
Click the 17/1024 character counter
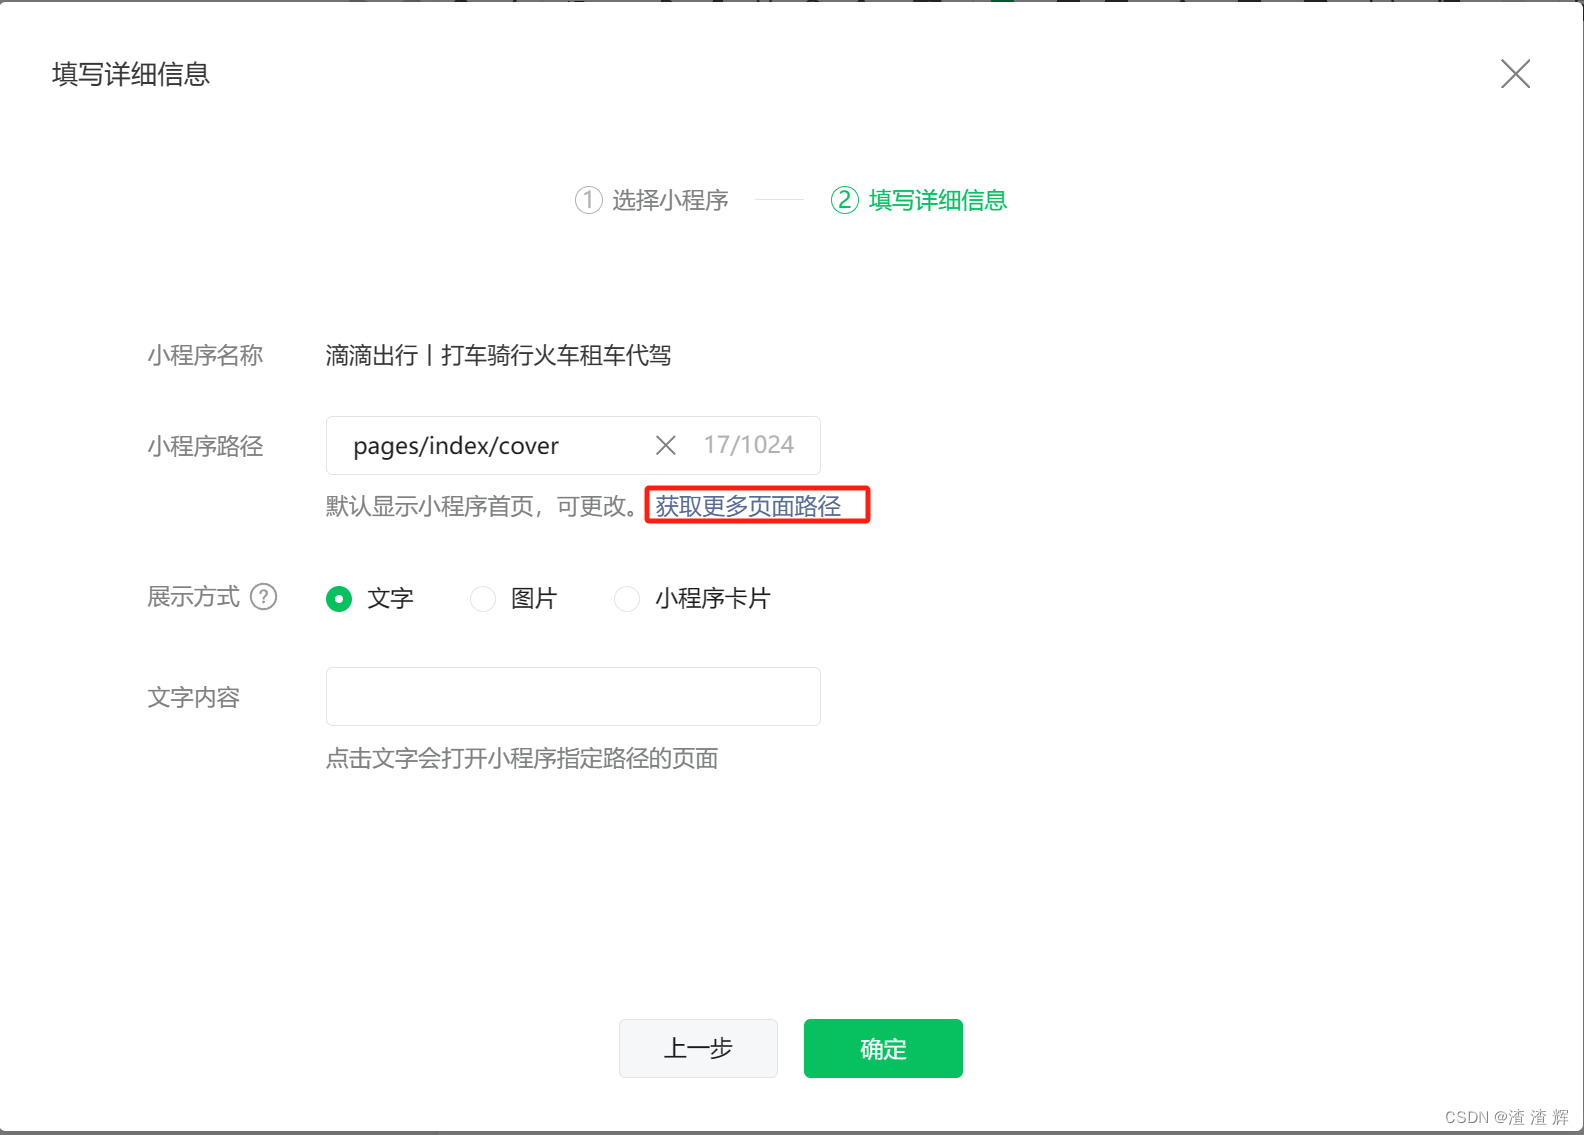click(x=748, y=445)
